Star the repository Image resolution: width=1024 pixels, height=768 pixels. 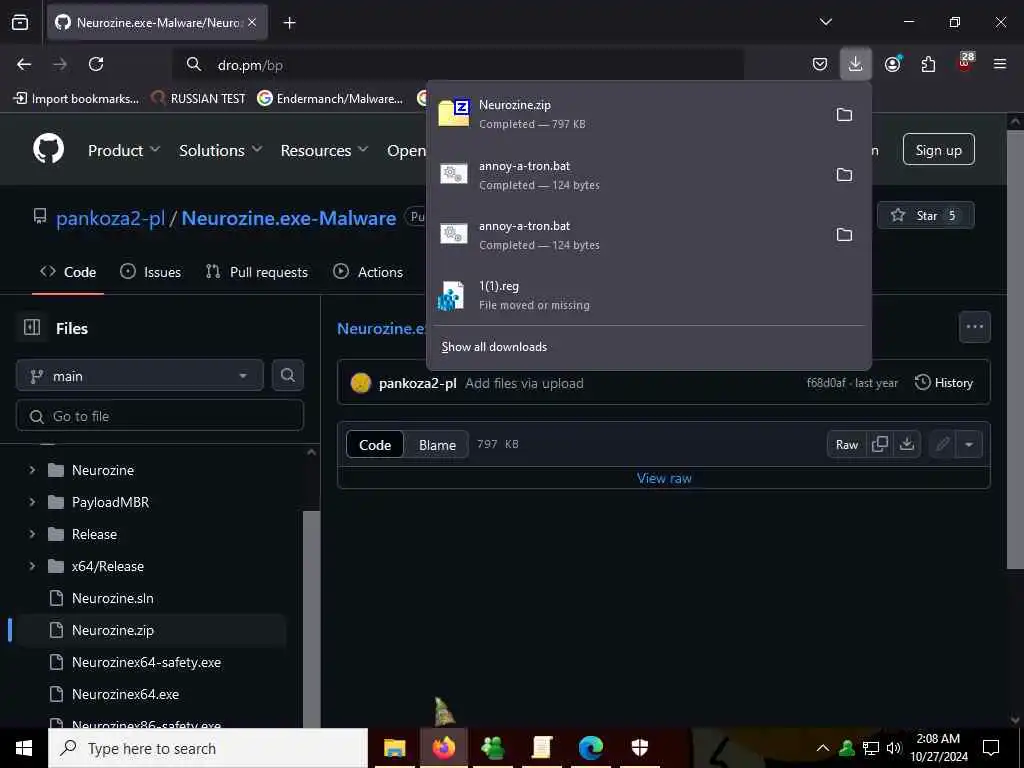[x=925, y=216]
